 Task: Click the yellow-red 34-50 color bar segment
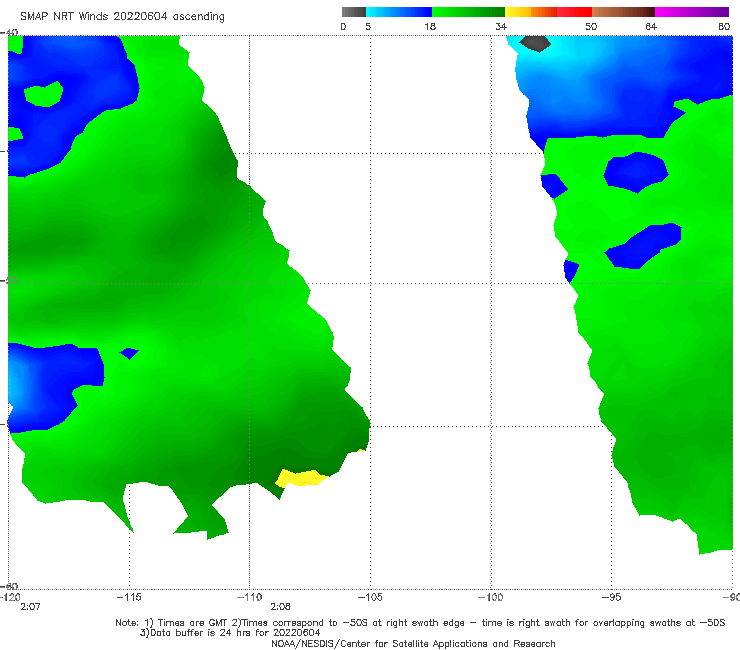[548, 12]
